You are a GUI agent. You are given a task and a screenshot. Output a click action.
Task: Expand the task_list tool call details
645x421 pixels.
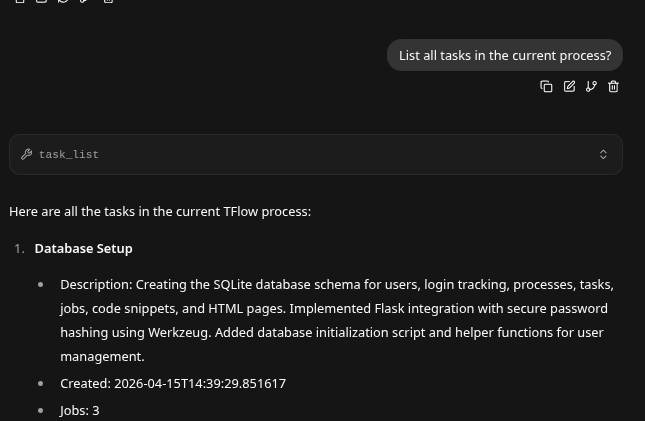click(x=603, y=155)
